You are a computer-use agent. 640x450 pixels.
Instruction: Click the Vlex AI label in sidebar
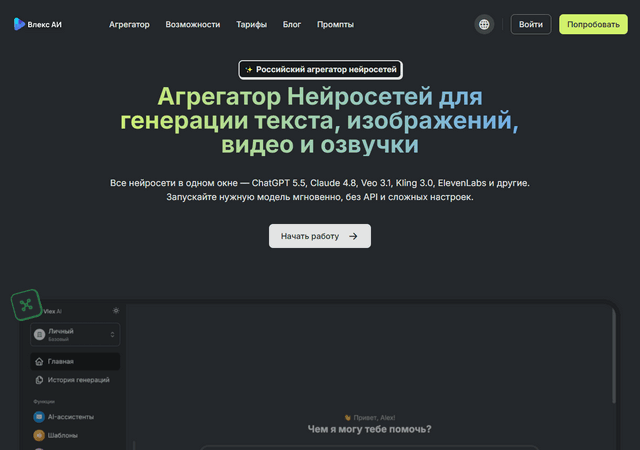click(x=52, y=311)
